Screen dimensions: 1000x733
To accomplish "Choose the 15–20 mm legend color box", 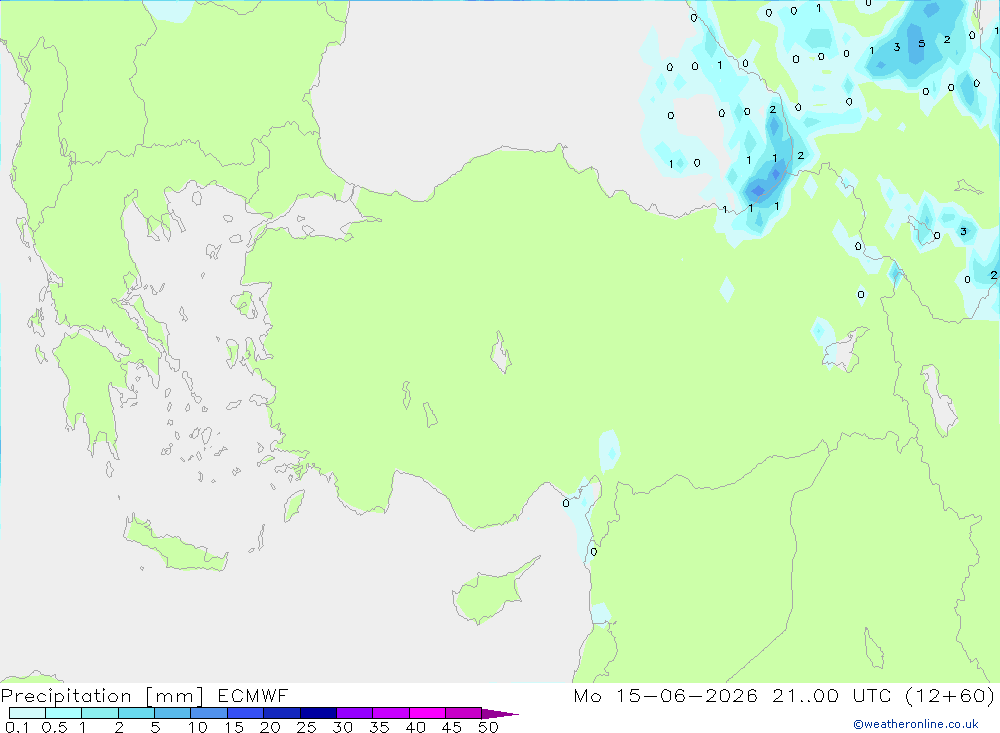I will tap(245, 713).
